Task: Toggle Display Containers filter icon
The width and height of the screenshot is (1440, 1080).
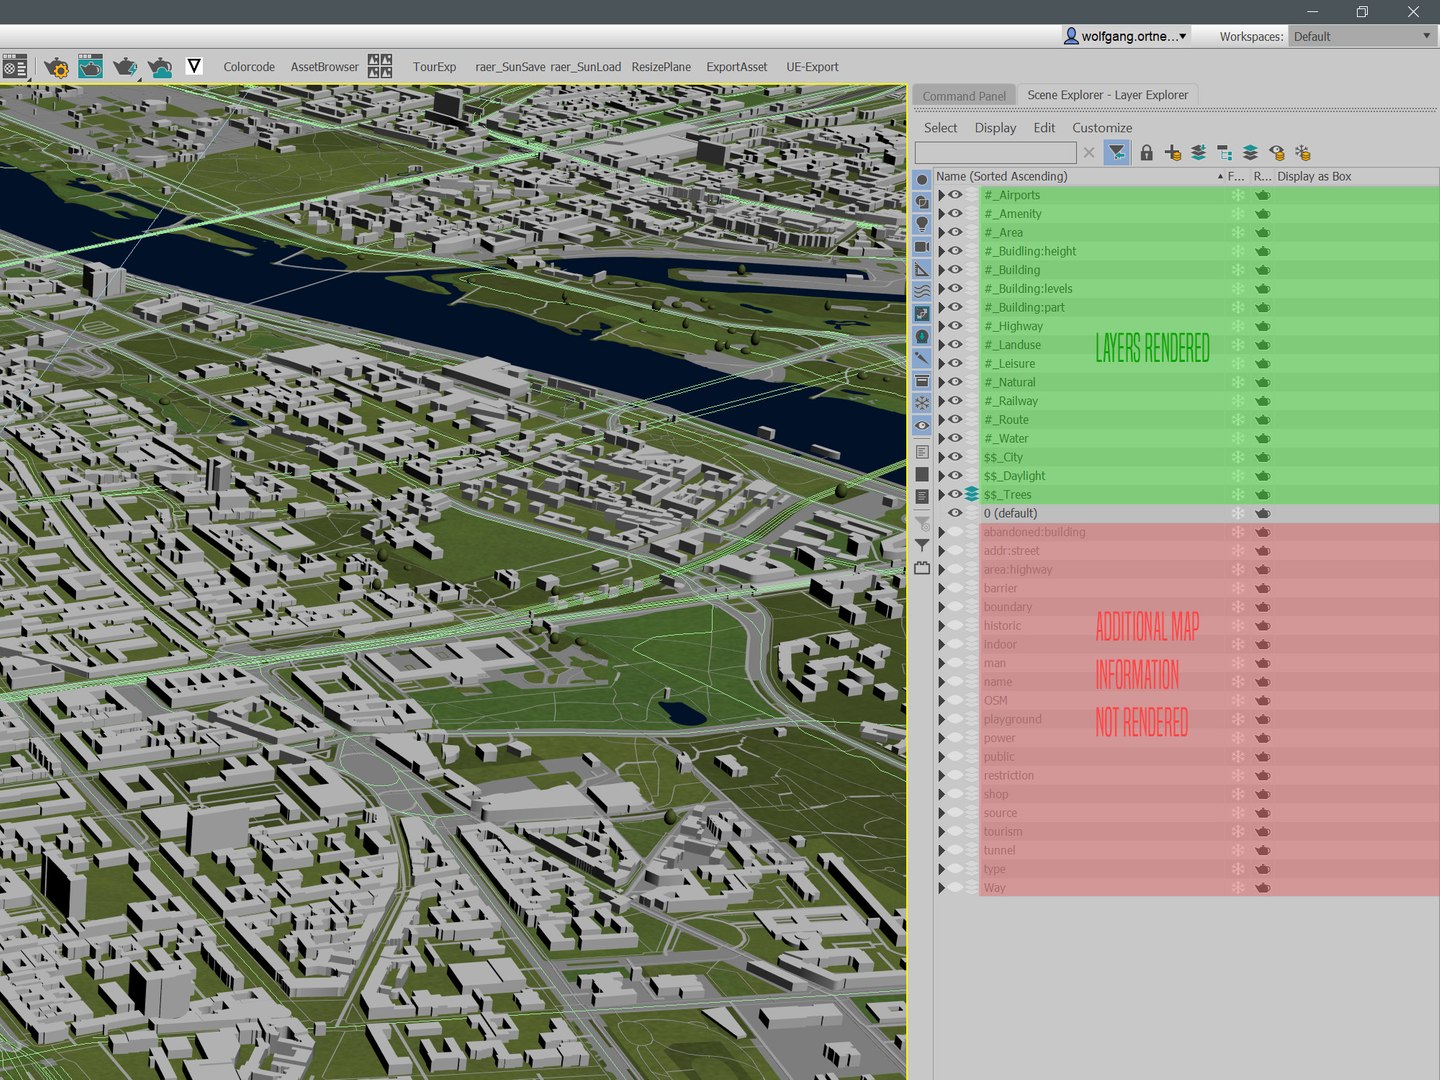Action: coord(922,381)
